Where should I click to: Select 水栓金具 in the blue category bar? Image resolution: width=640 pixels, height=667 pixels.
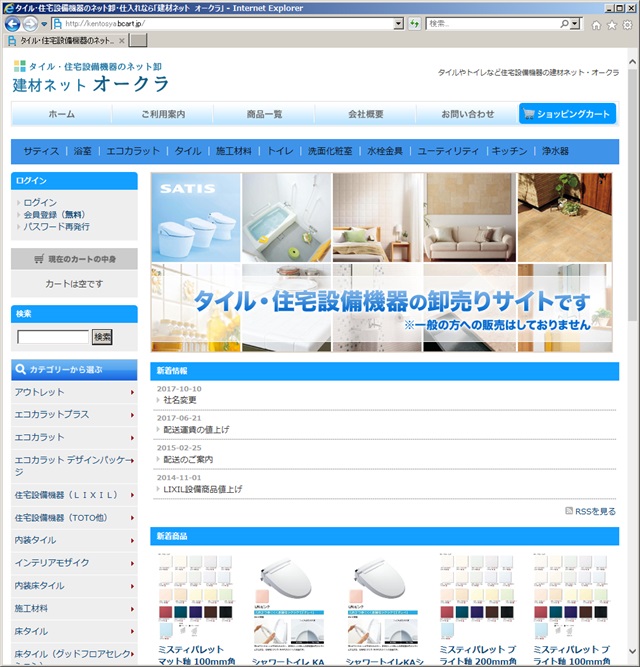coord(384,151)
